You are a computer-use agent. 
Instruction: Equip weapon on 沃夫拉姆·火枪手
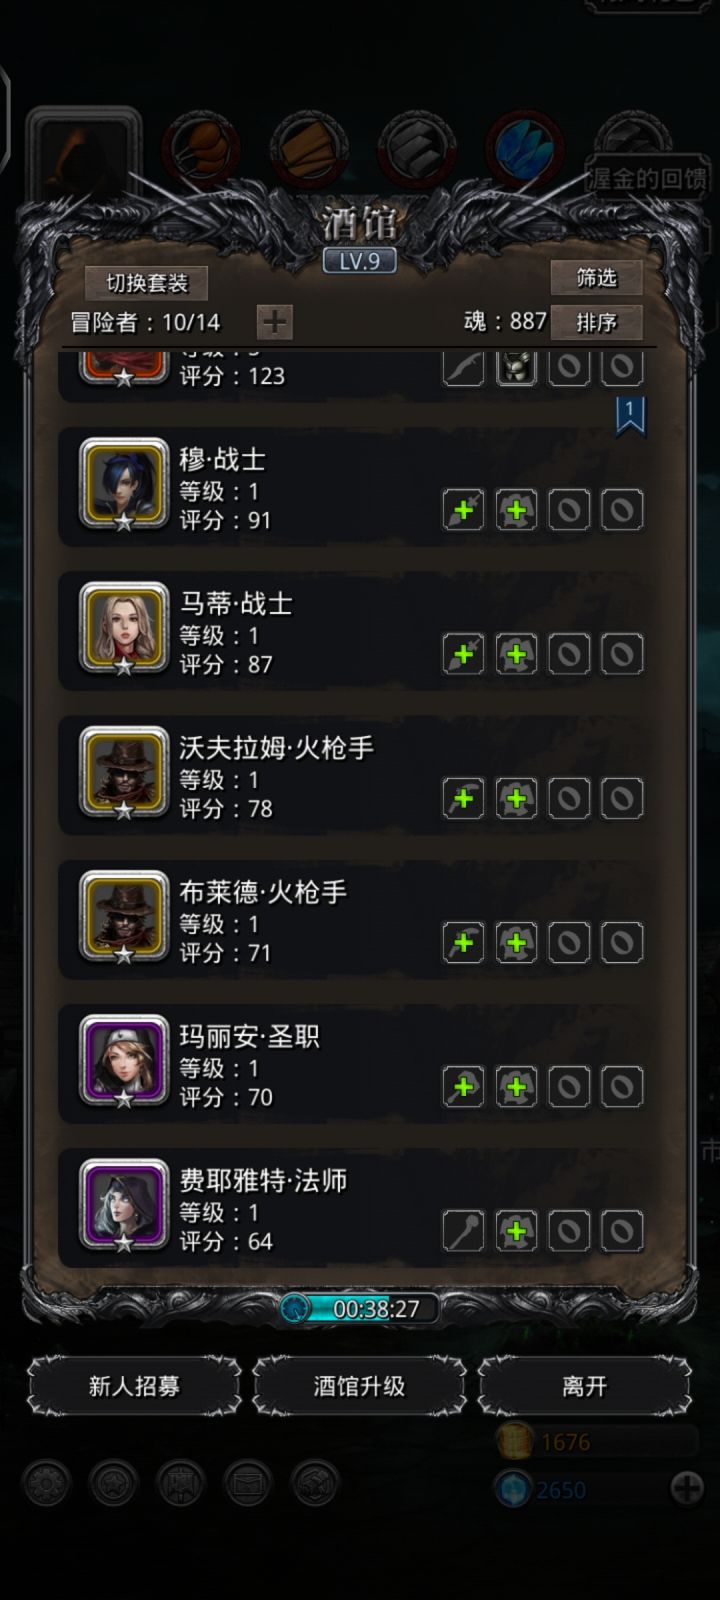click(x=463, y=798)
